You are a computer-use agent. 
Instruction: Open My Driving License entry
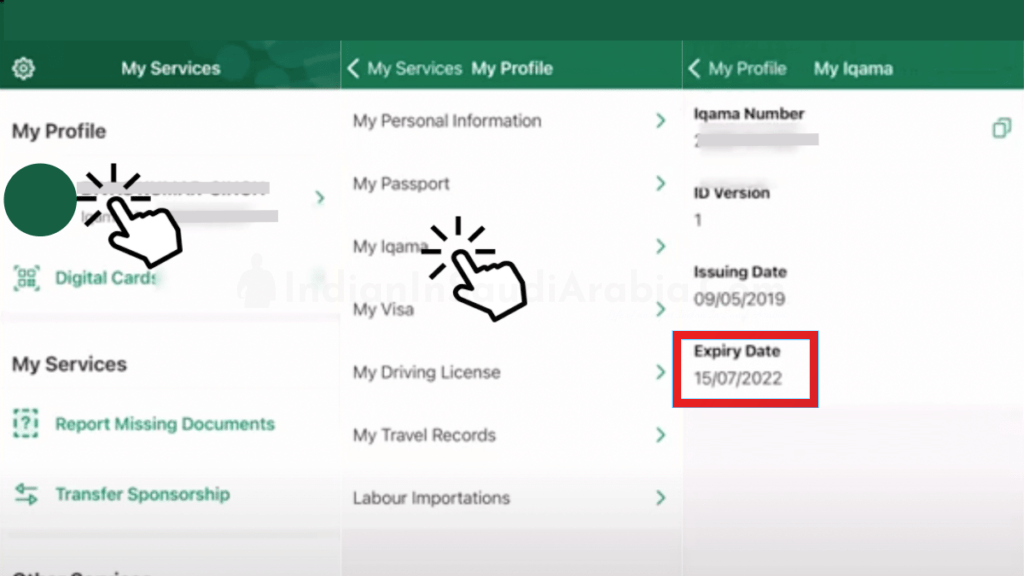(426, 373)
